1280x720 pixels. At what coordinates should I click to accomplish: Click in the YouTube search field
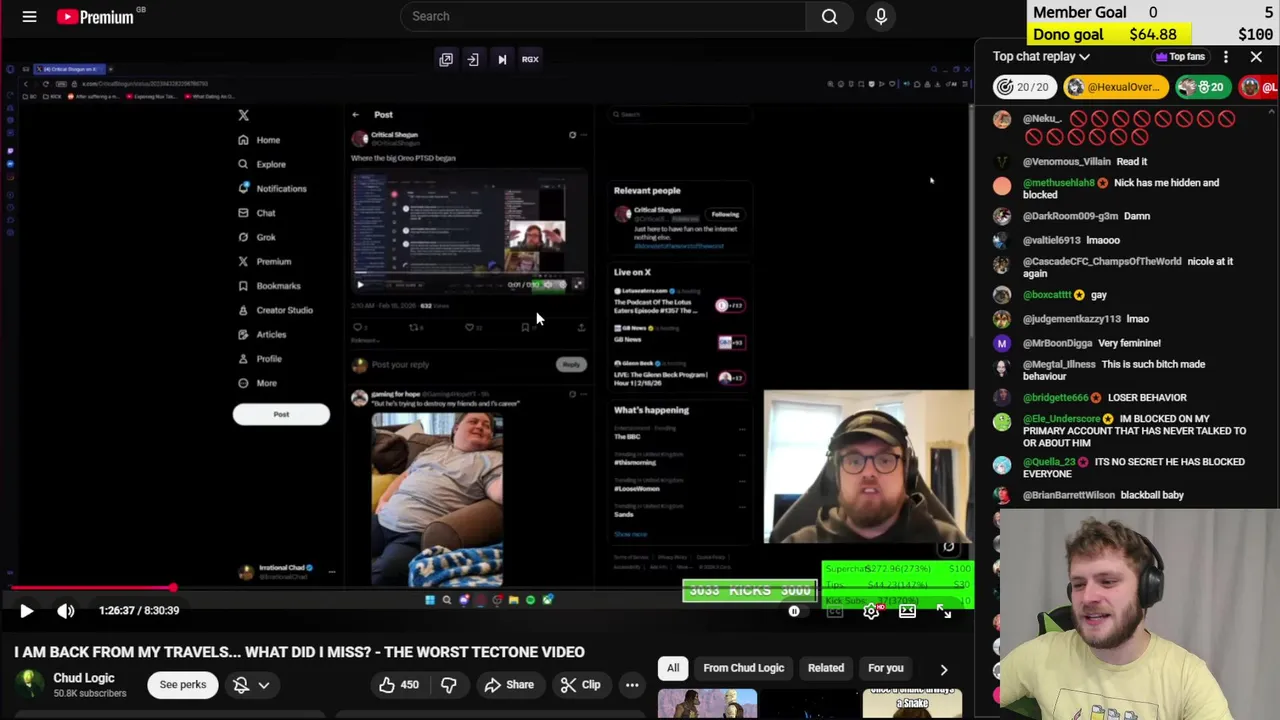(603, 16)
